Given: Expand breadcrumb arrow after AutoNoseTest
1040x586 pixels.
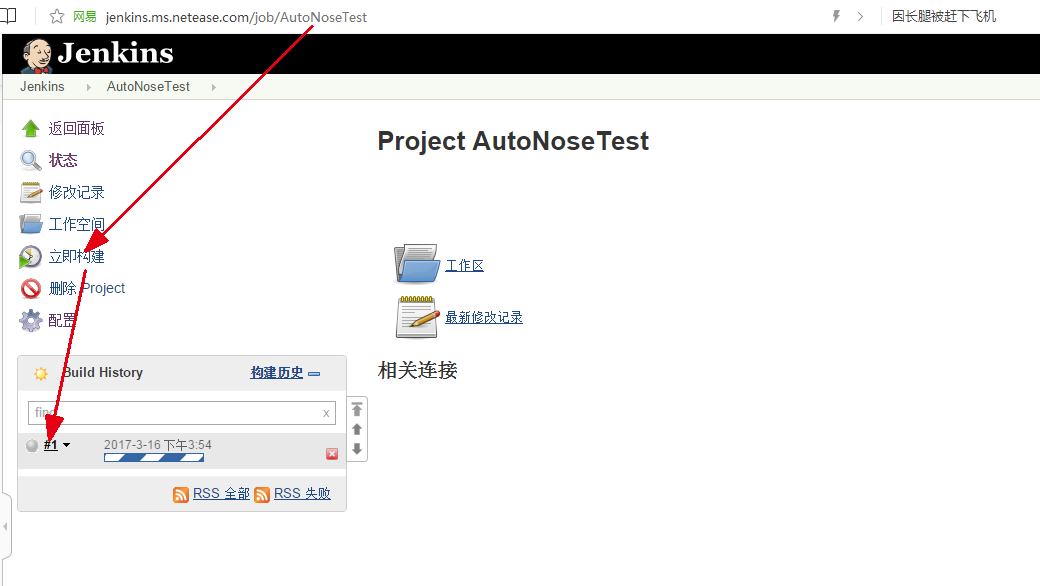Looking at the screenshot, I should tap(214, 87).
